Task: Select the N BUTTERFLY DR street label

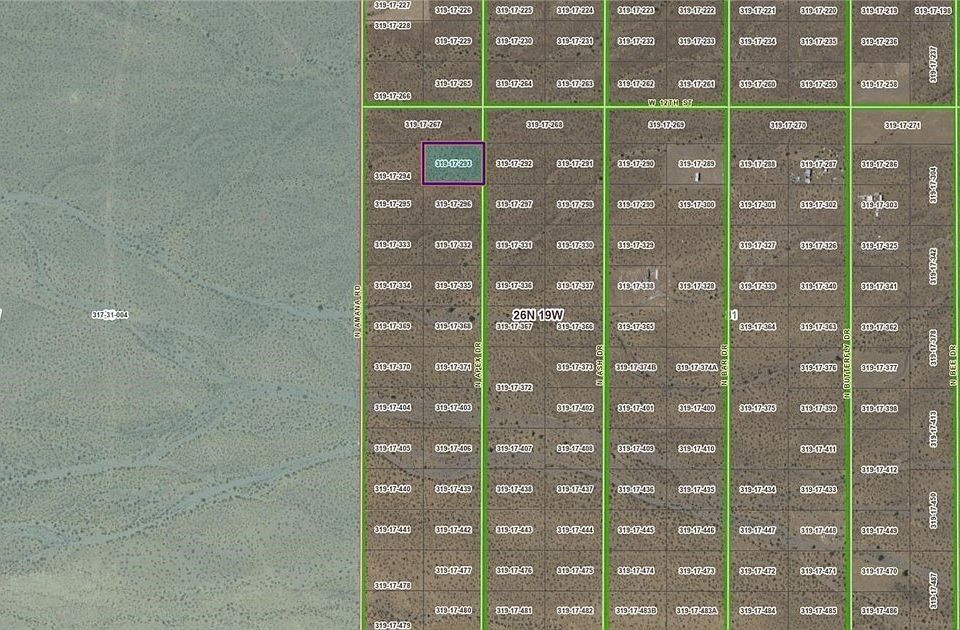Action: click(847, 364)
